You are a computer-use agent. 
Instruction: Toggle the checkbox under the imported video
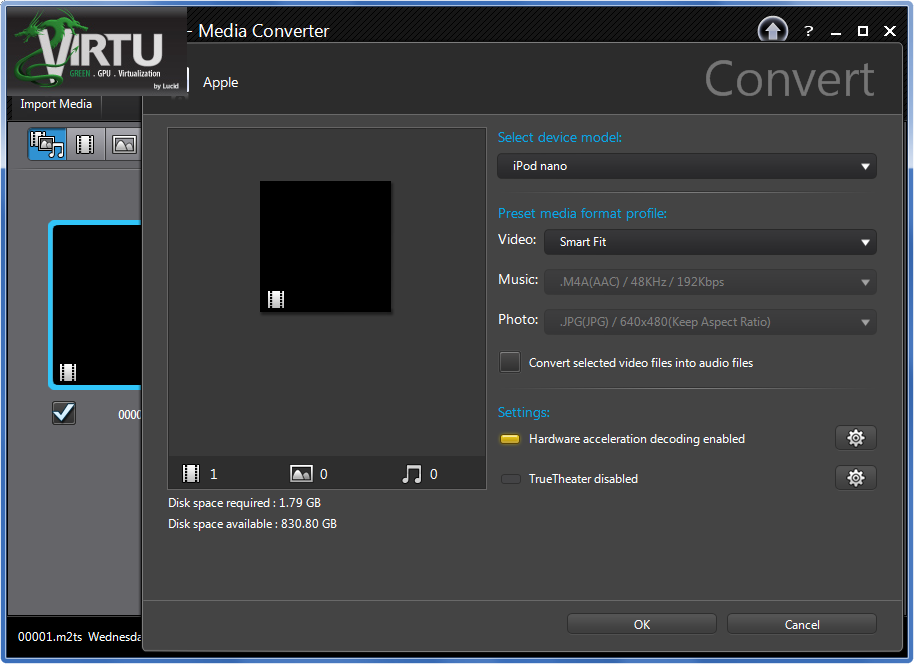click(x=64, y=413)
